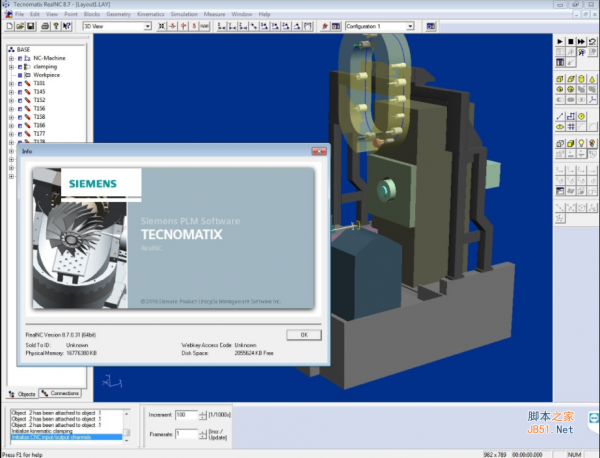Open the Blocks menu

92,14
